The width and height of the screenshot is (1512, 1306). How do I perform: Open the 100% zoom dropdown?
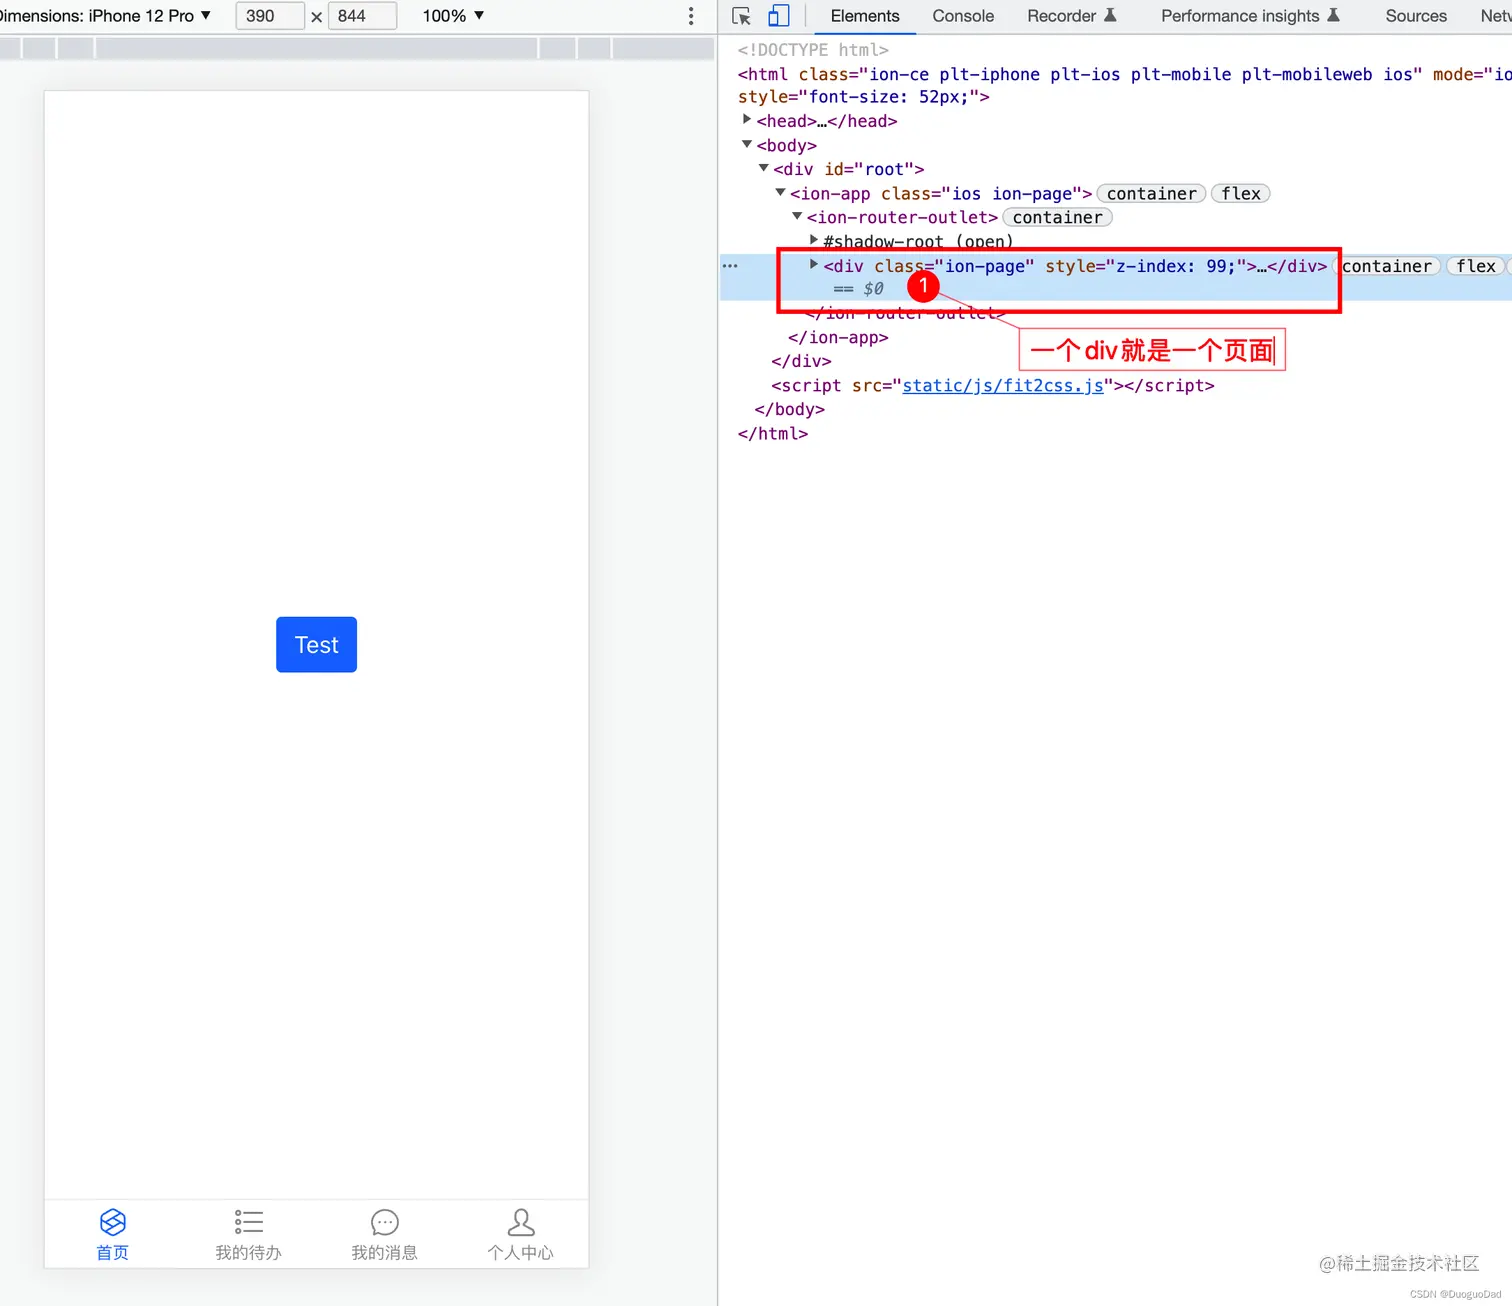point(453,16)
